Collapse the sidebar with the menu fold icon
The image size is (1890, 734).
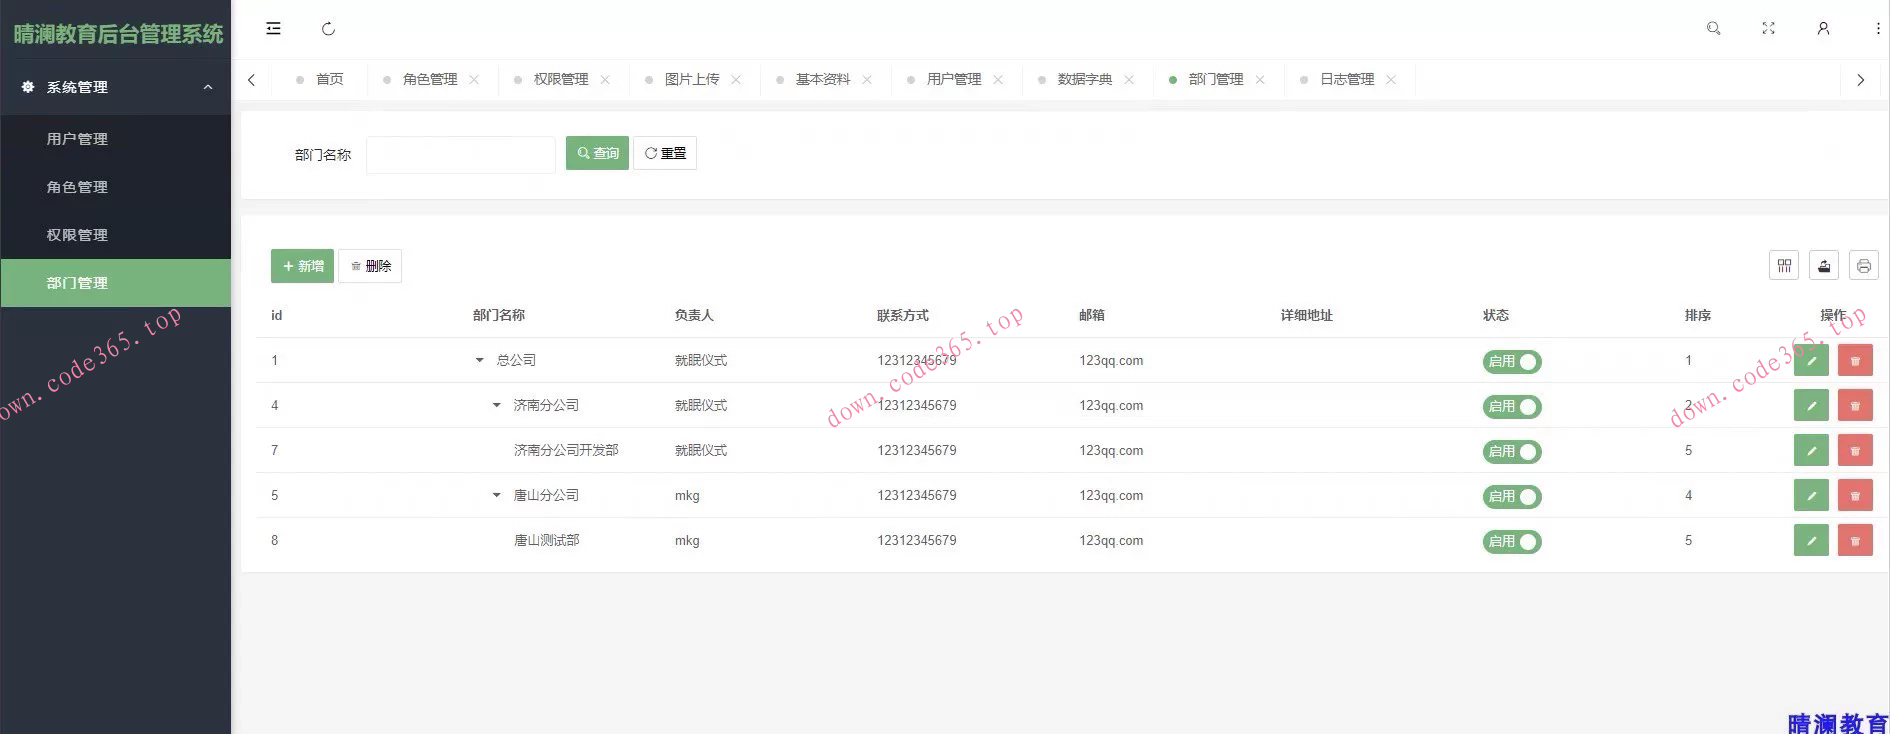pos(273,29)
